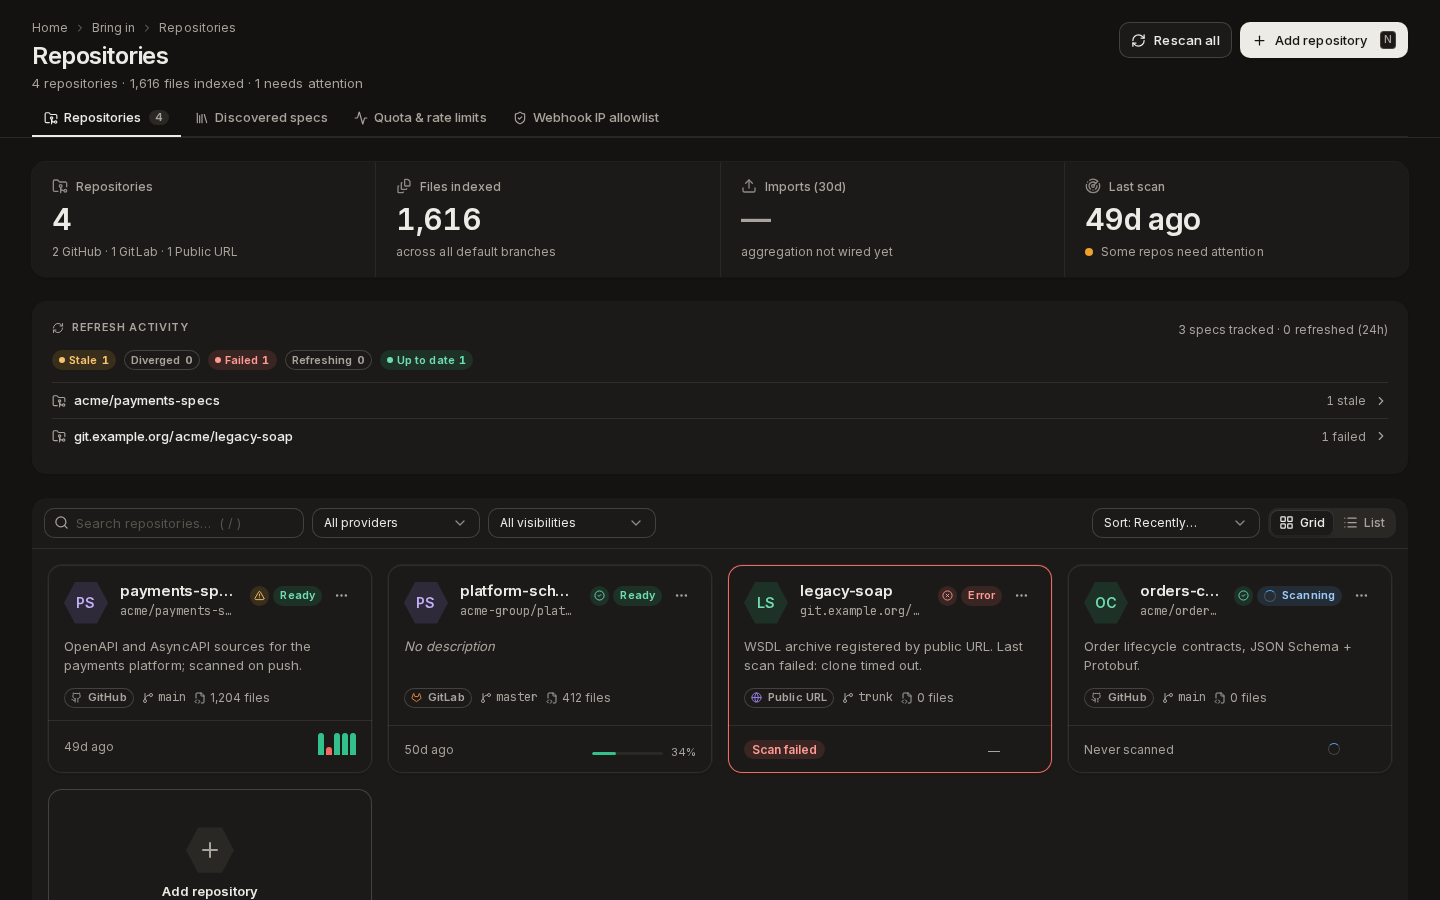
Task: Open more options for legacy-soap card
Action: click(x=1021, y=595)
